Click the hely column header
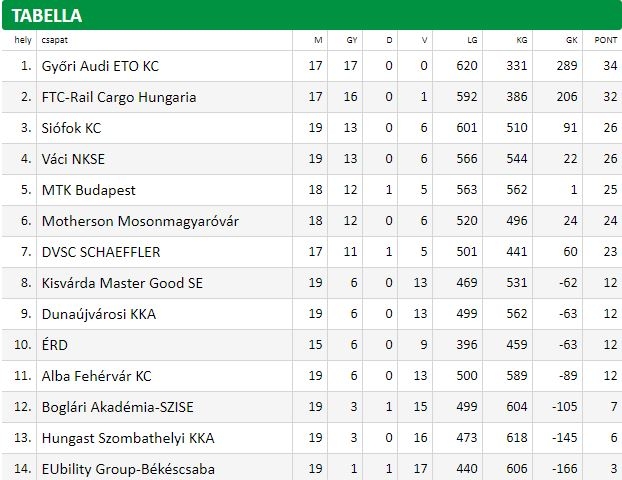The width and height of the screenshot is (622, 480). click(x=23, y=40)
